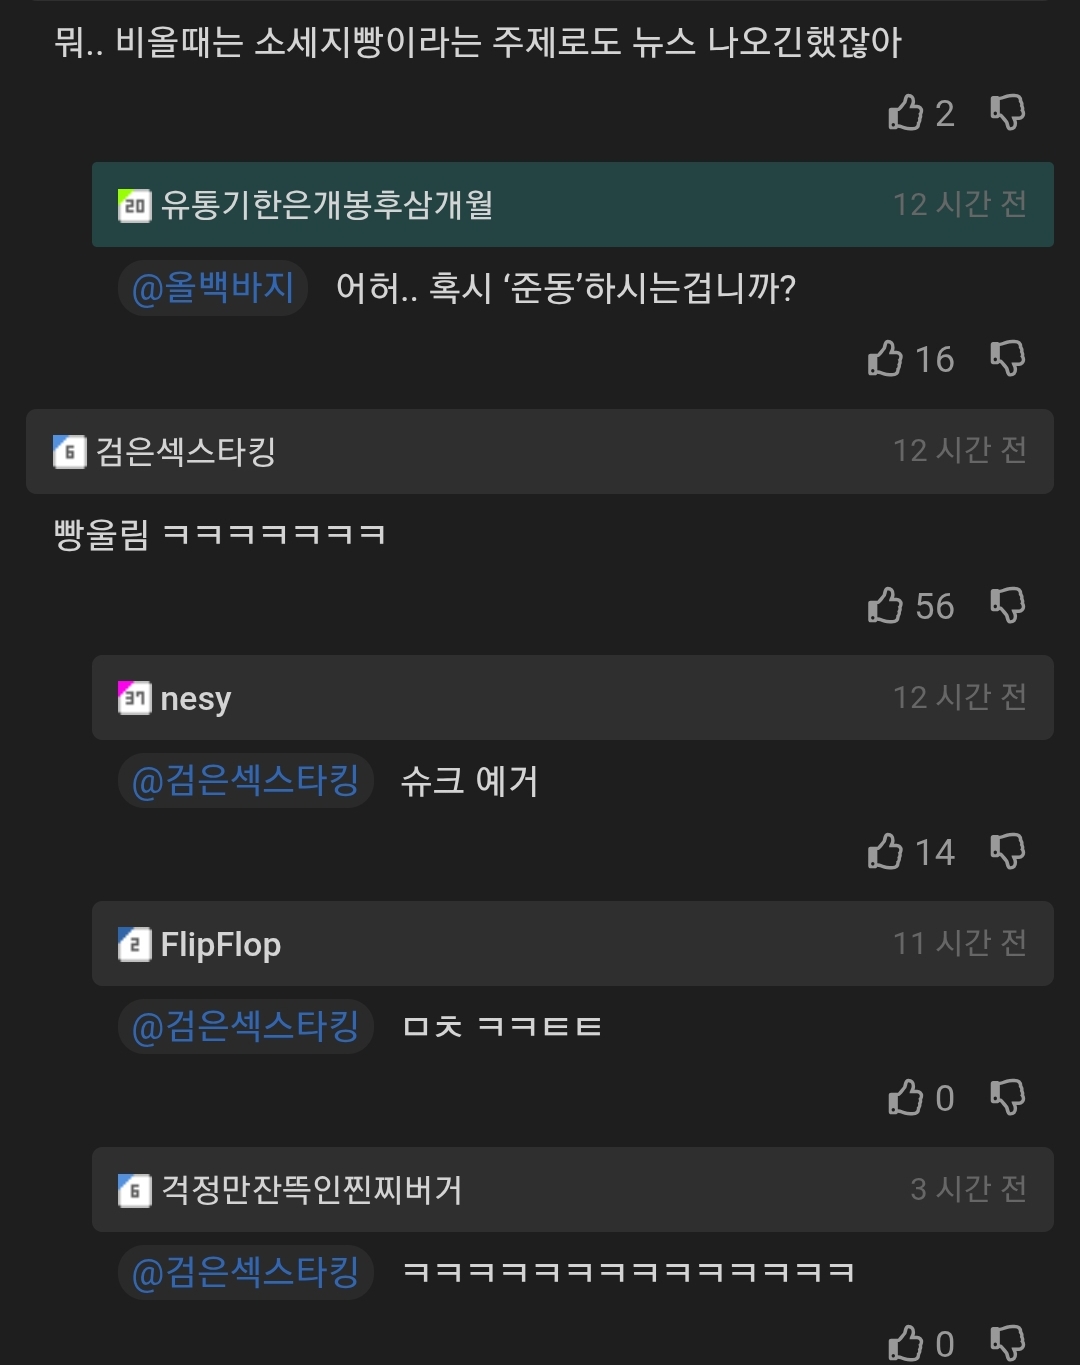Like FlipFlop's reply comment

point(906,1097)
